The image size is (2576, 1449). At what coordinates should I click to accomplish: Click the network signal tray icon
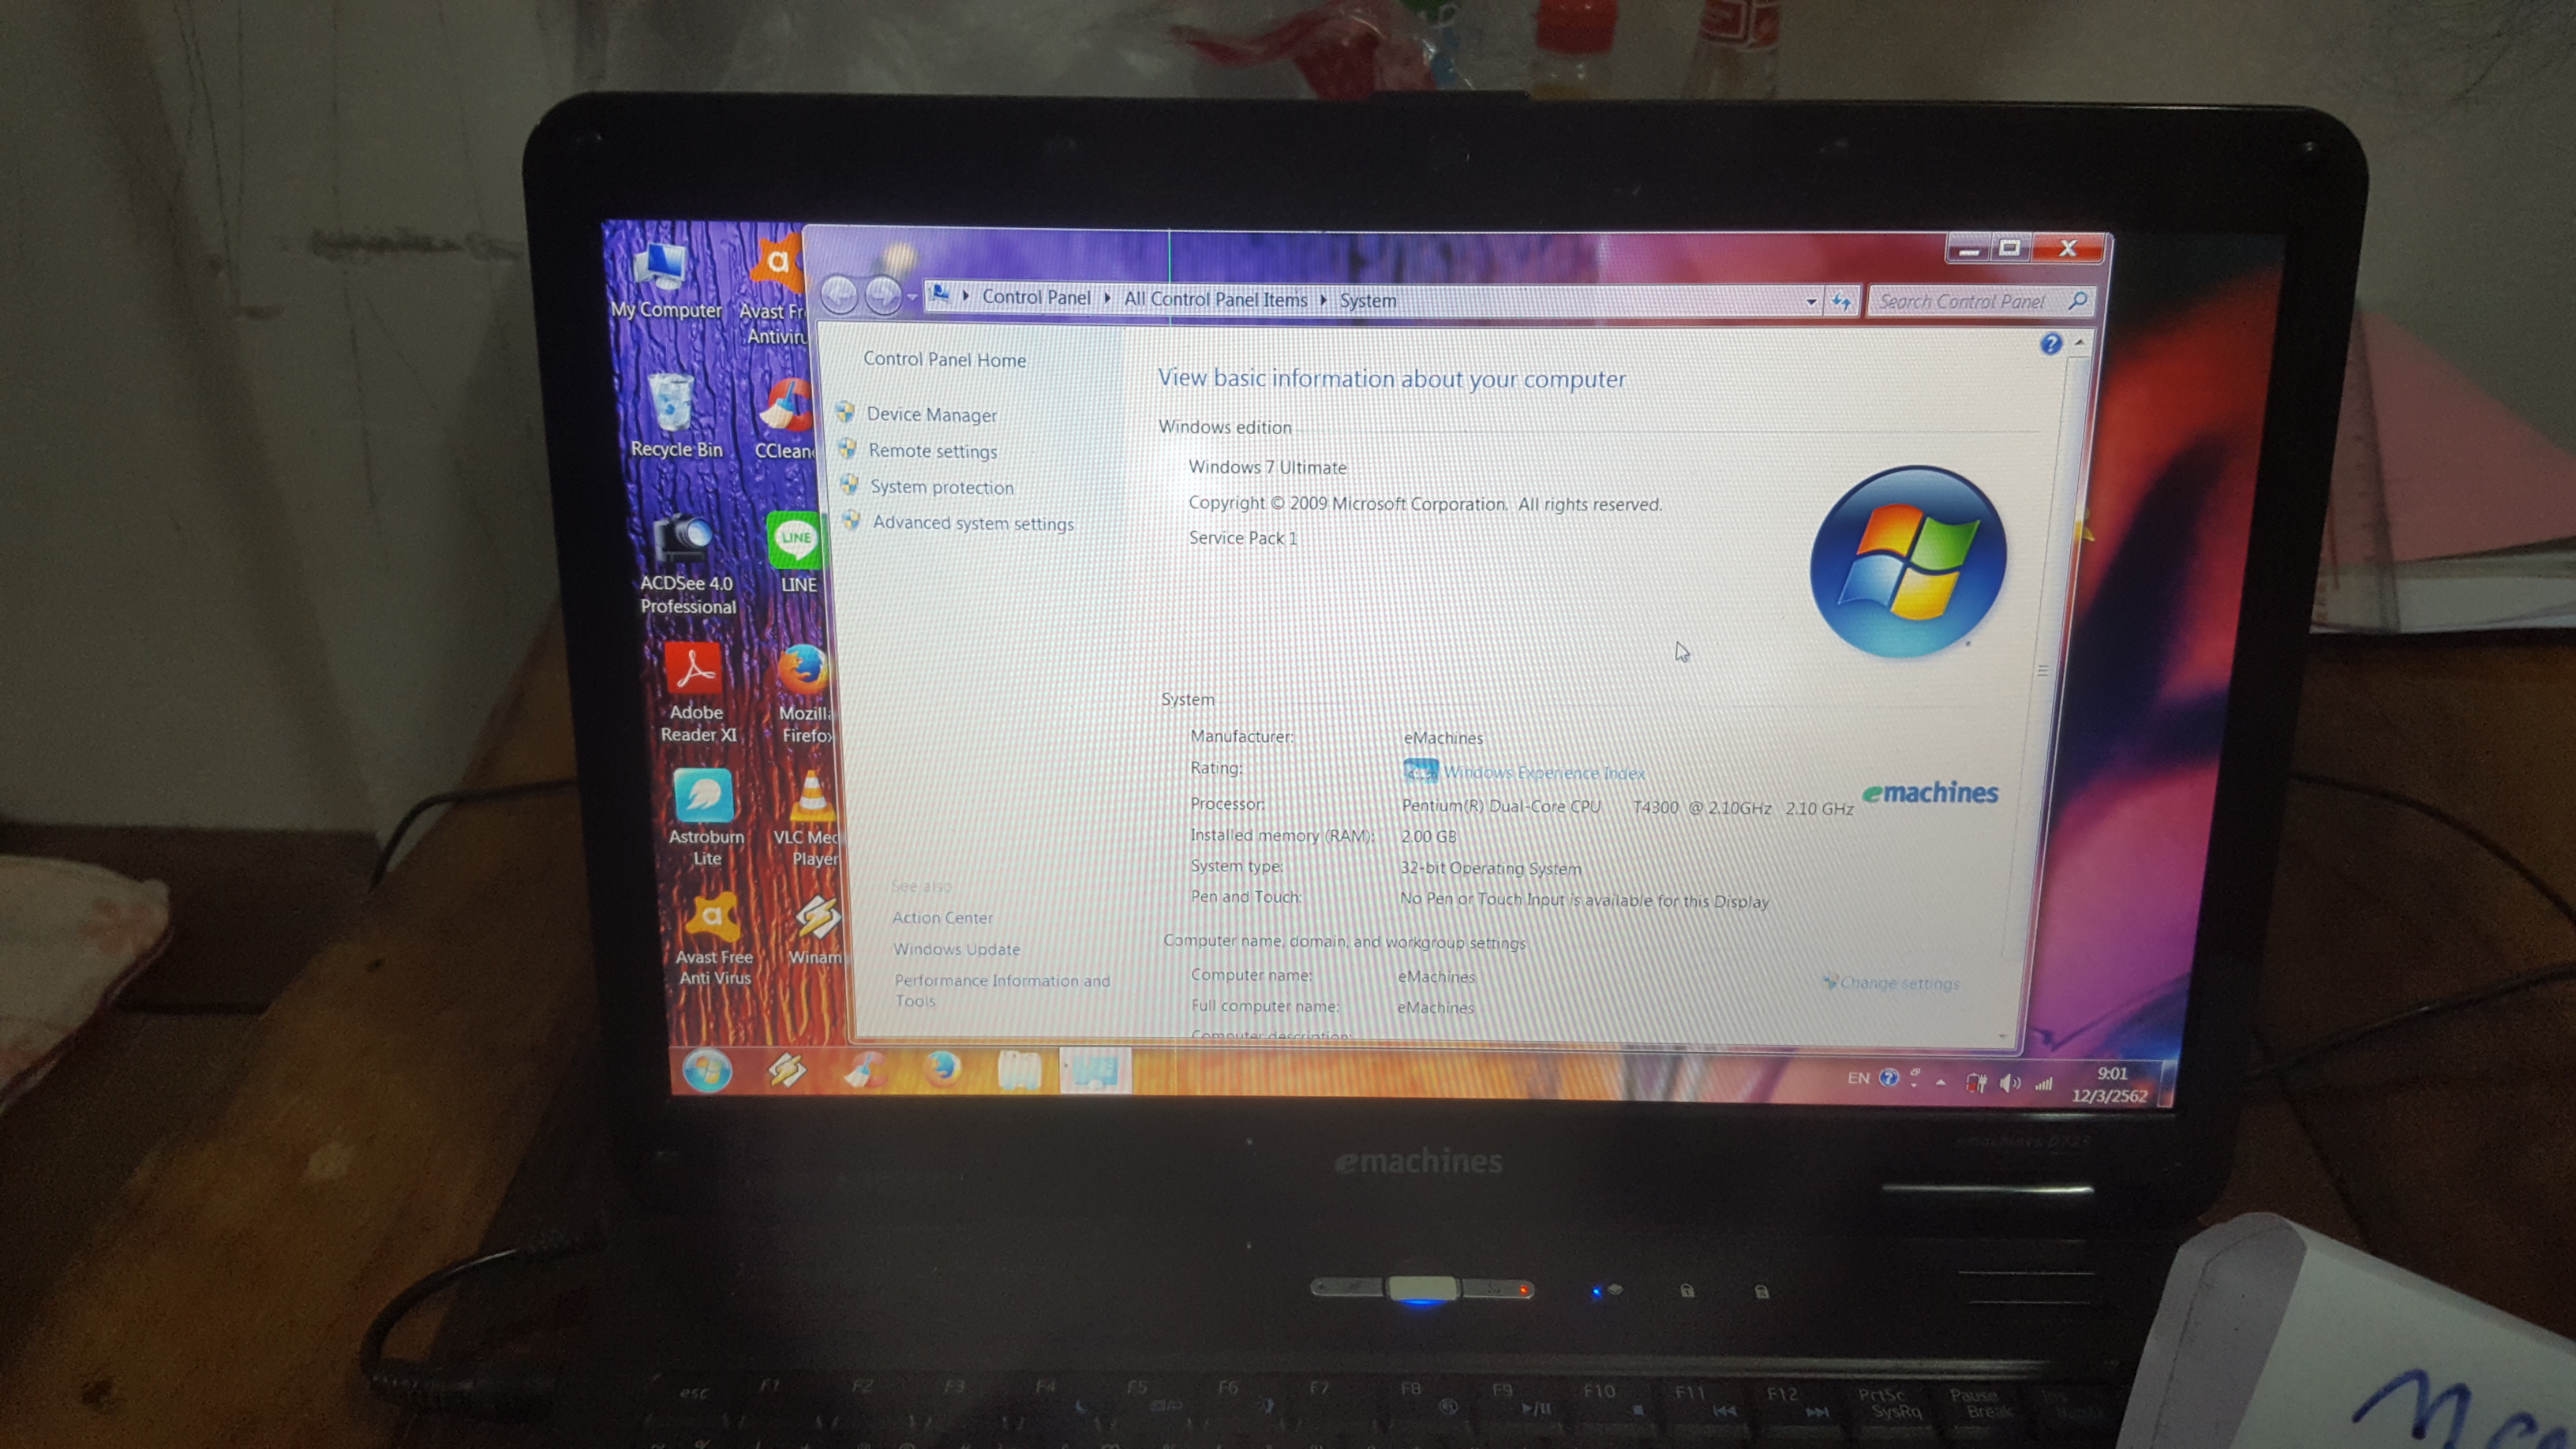tap(2044, 1084)
